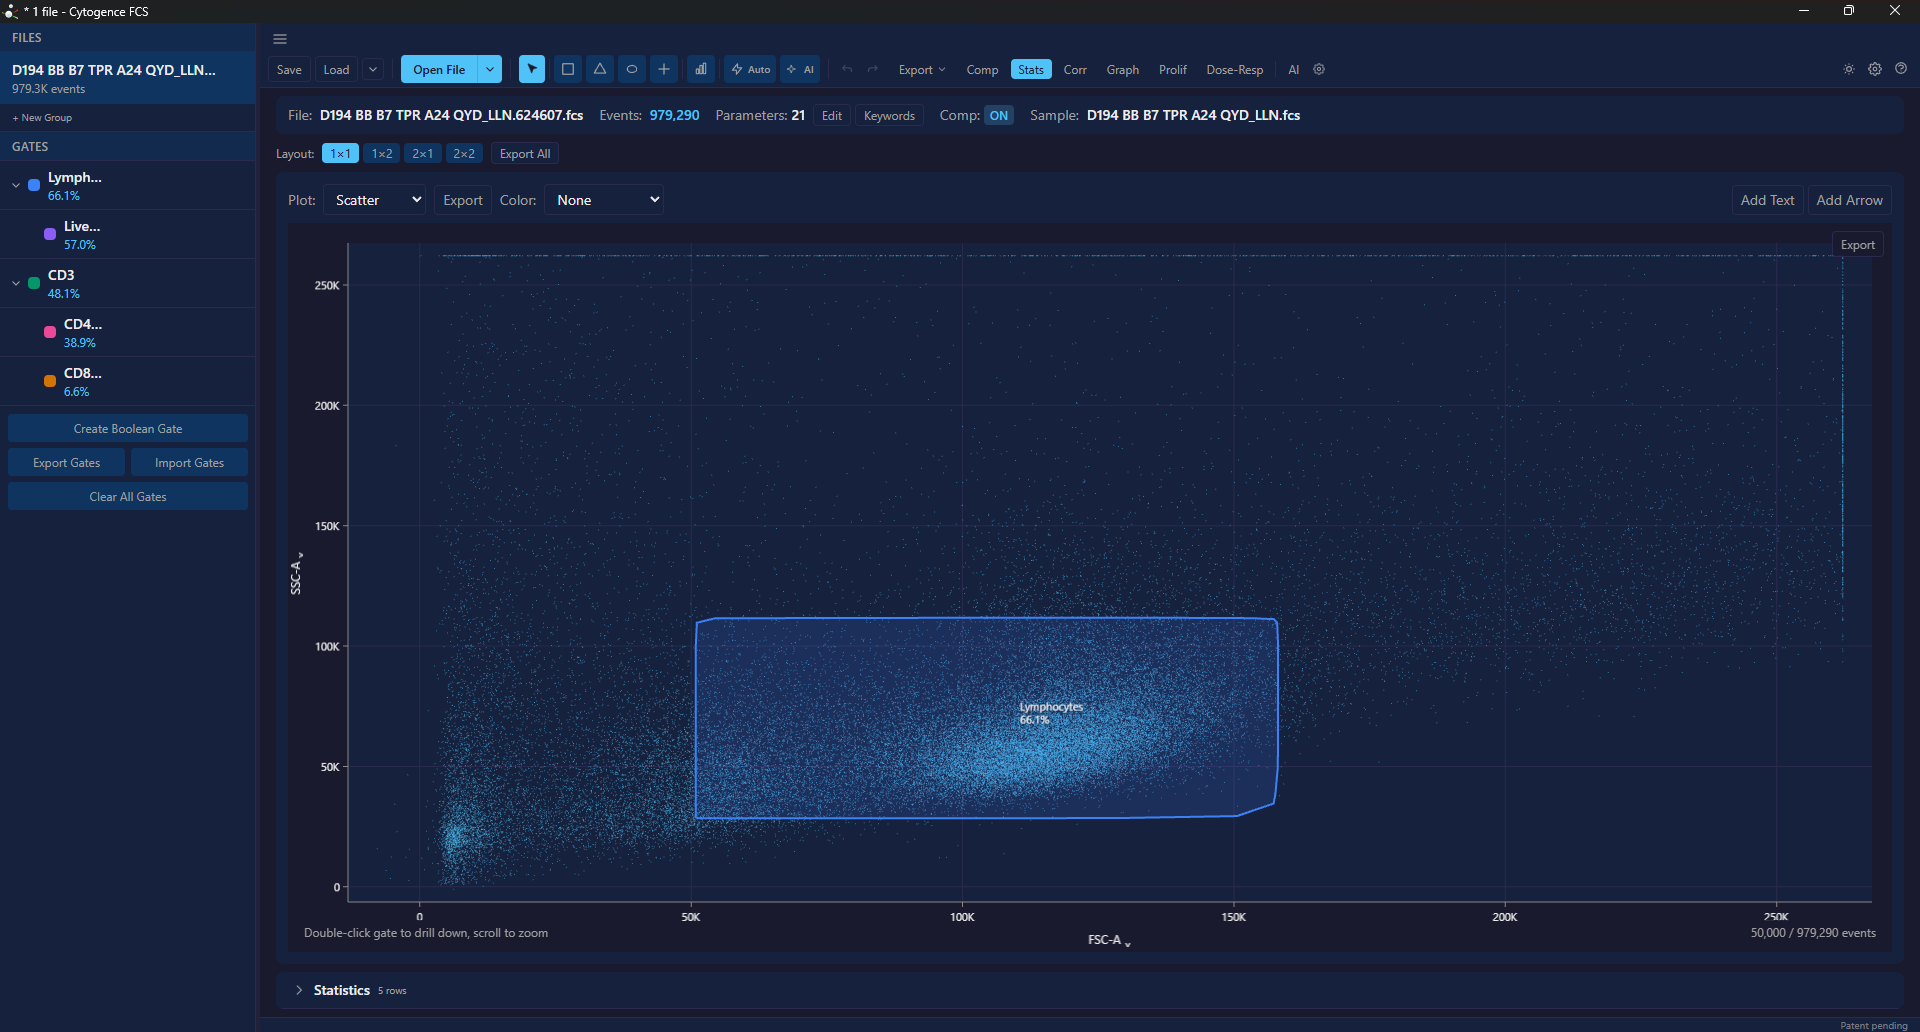Launch the AI gating sparkle tool
Screen dimensions: 1920x1032
pos(800,69)
